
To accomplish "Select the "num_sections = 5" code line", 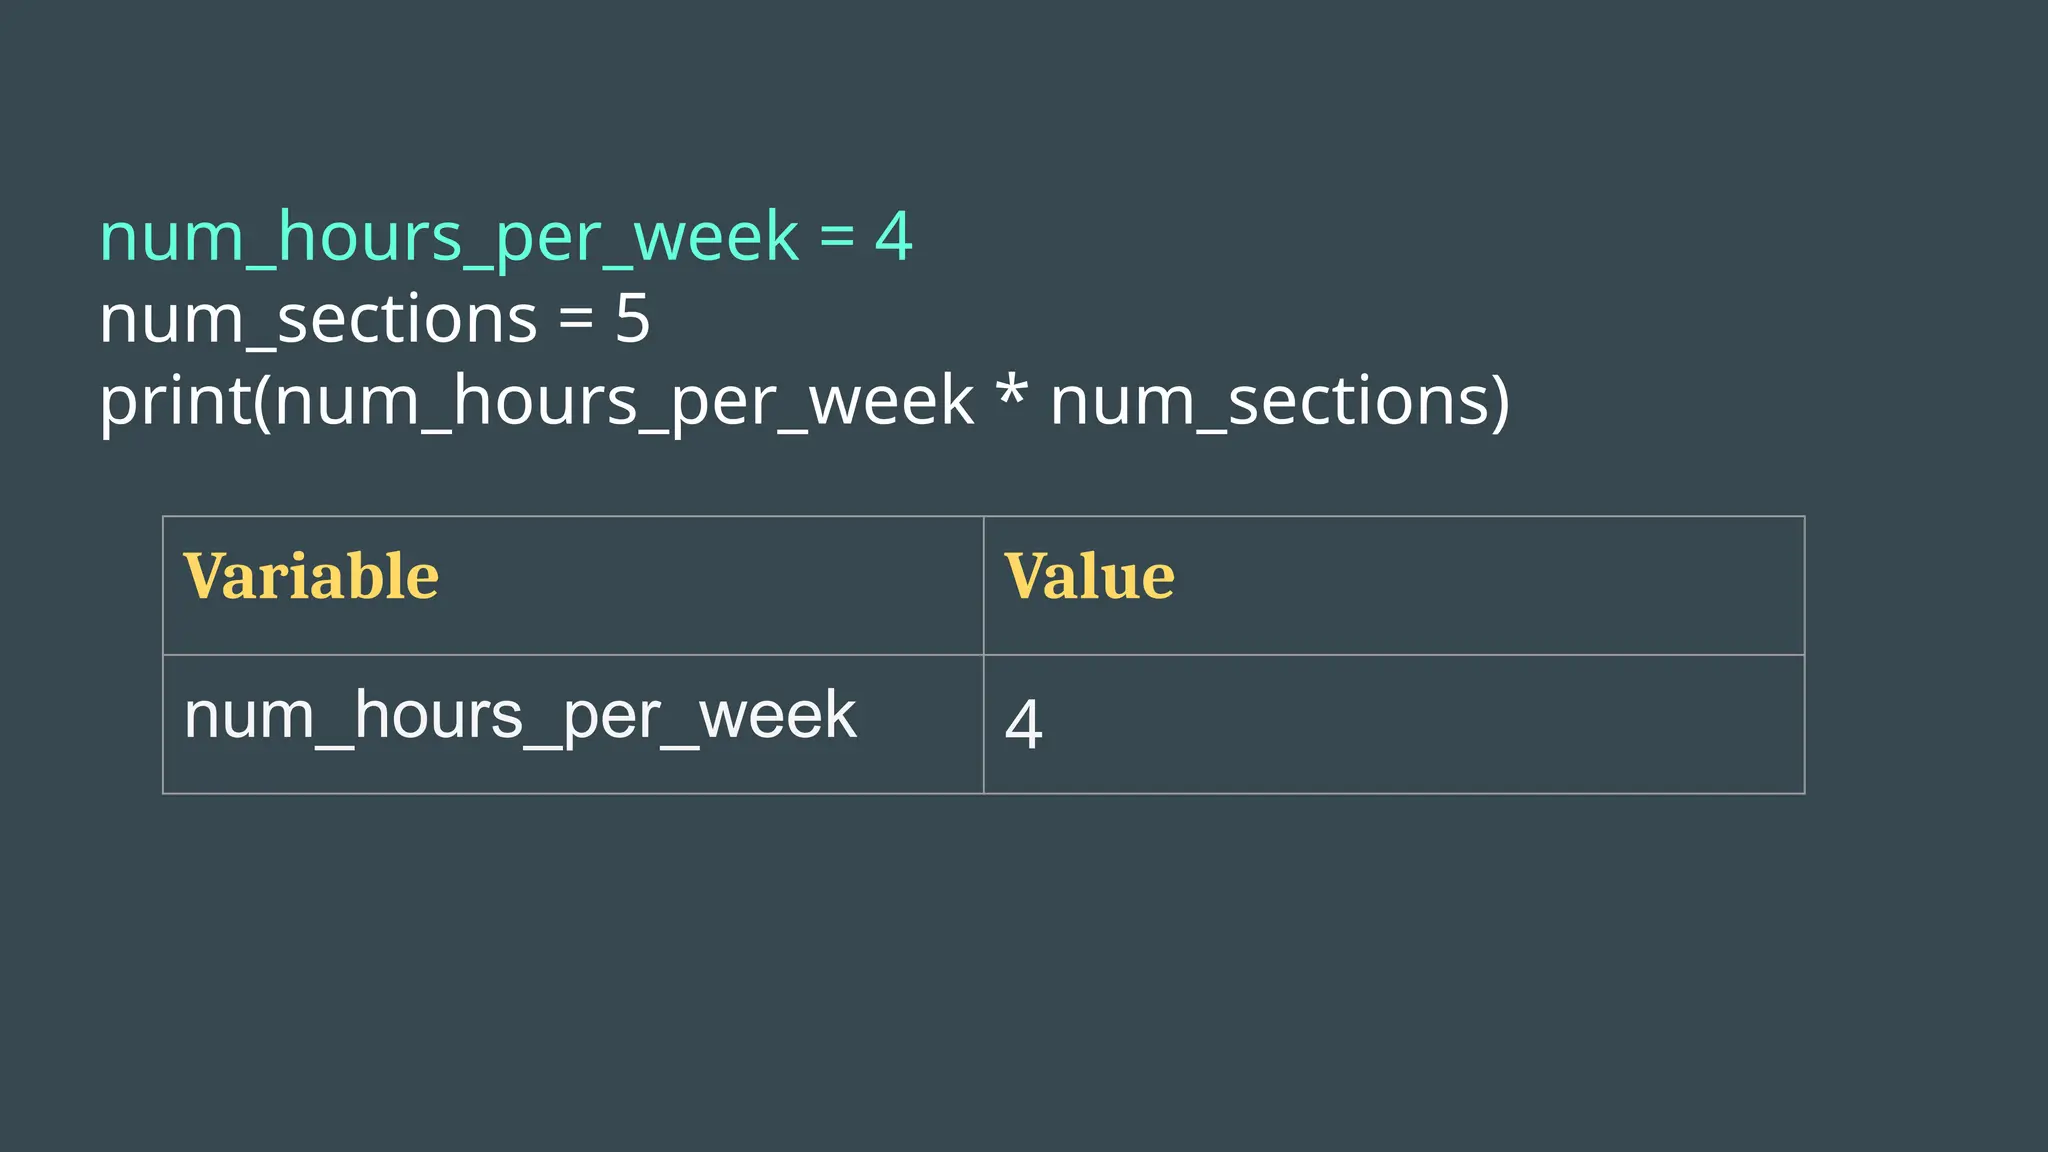I will (x=375, y=320).
